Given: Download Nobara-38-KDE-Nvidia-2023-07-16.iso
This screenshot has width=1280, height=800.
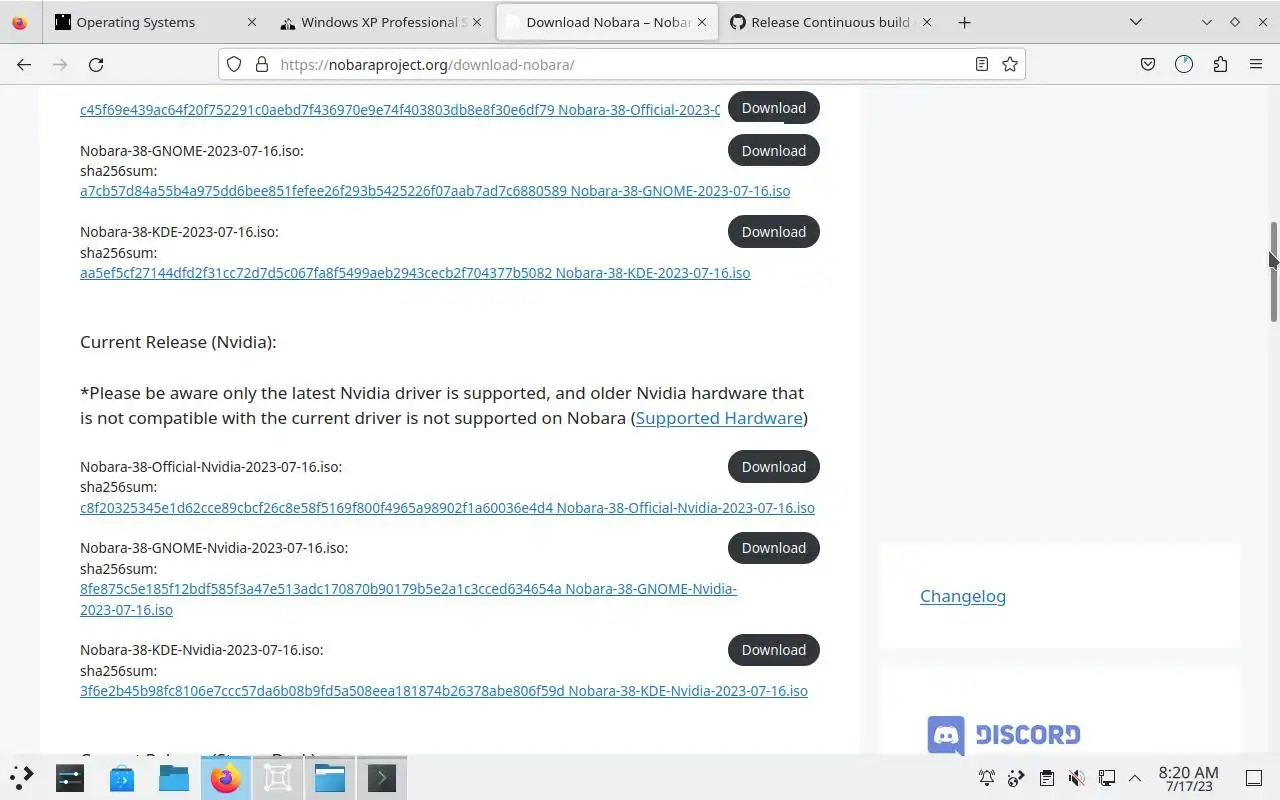Looking at the screenshot, I should click(773, 650).
